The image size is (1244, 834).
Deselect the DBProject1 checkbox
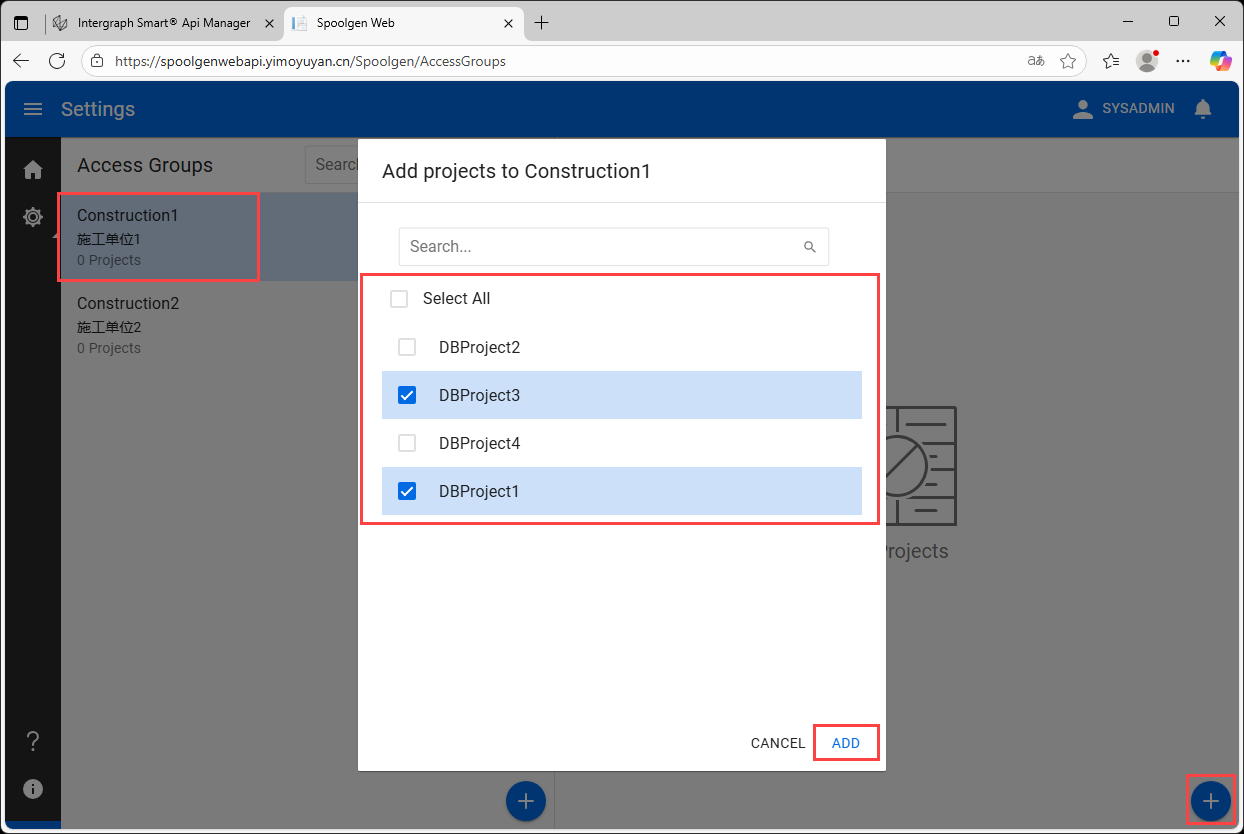pos(407,491)
